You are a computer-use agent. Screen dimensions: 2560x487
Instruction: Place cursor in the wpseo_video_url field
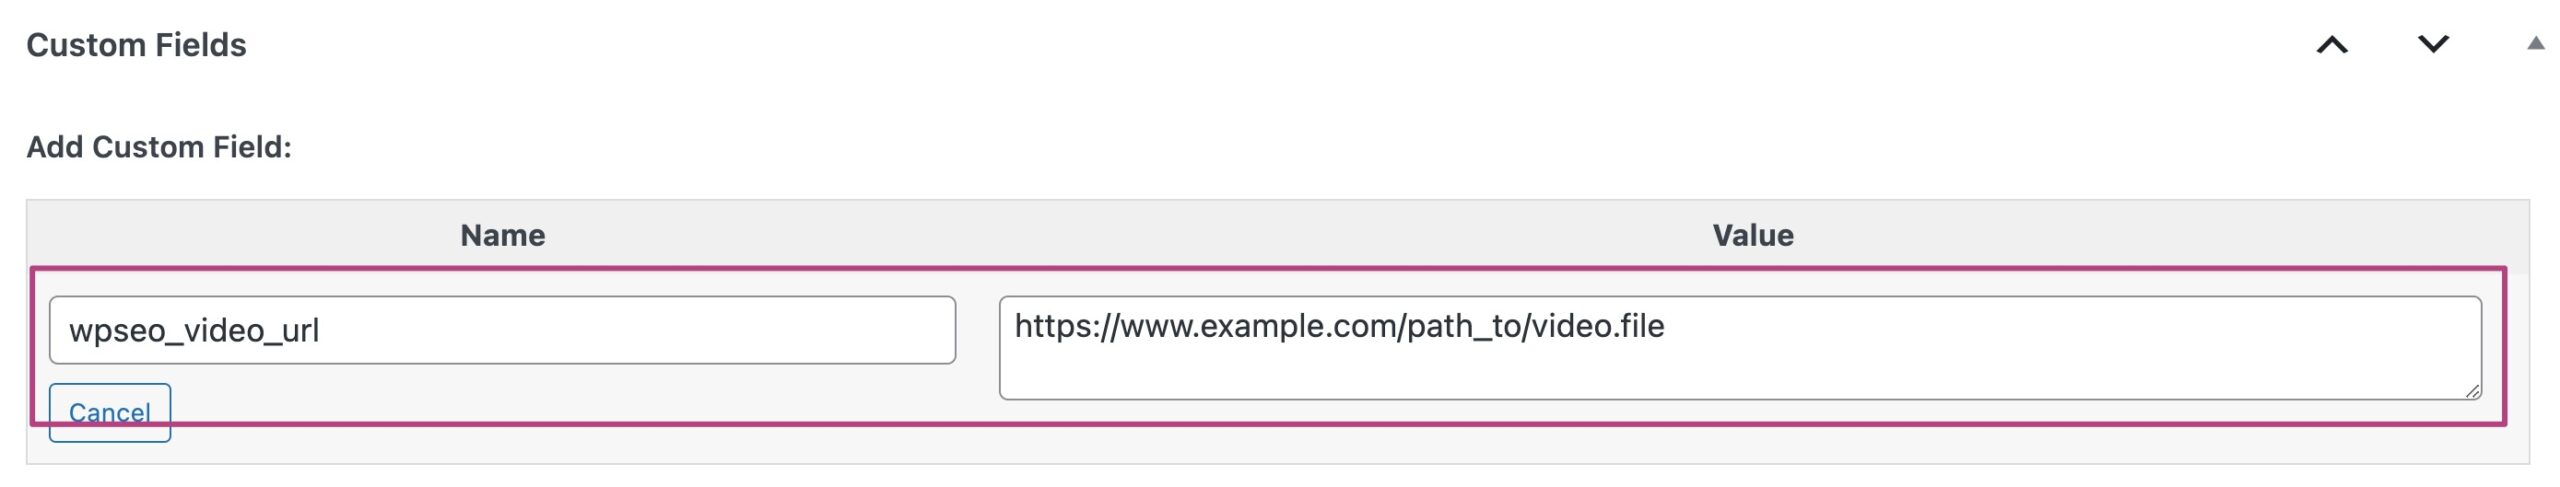click(x=502, y=330)
